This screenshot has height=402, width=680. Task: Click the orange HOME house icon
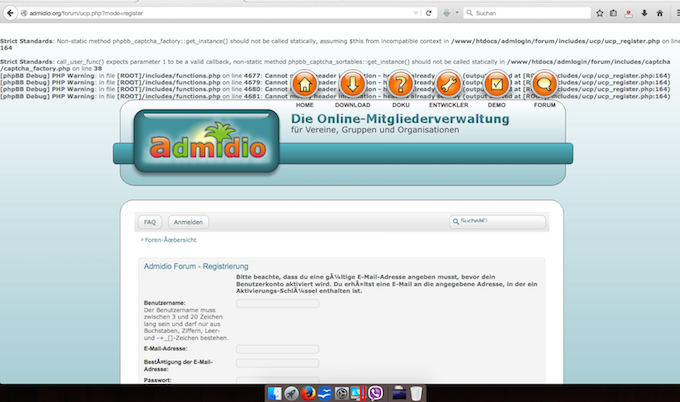coord(305,84)
